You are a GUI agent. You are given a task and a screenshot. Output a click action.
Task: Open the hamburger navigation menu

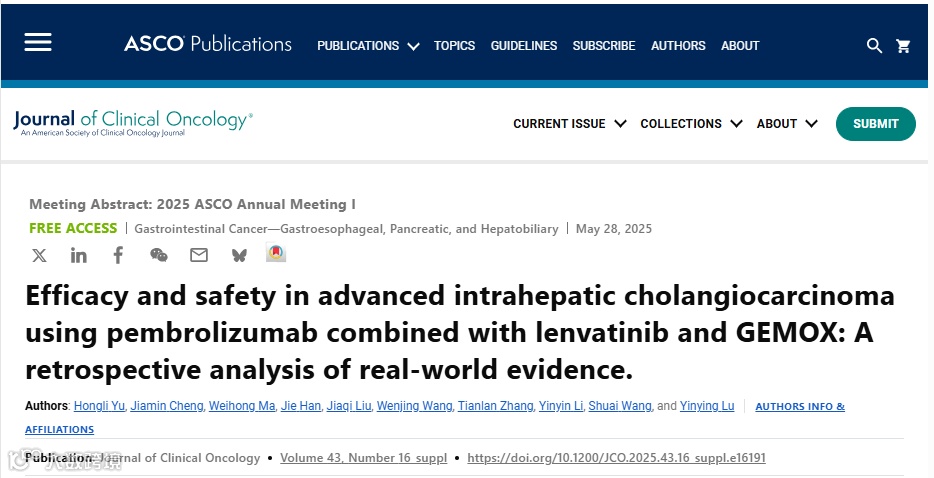click(x=38, y=42)
